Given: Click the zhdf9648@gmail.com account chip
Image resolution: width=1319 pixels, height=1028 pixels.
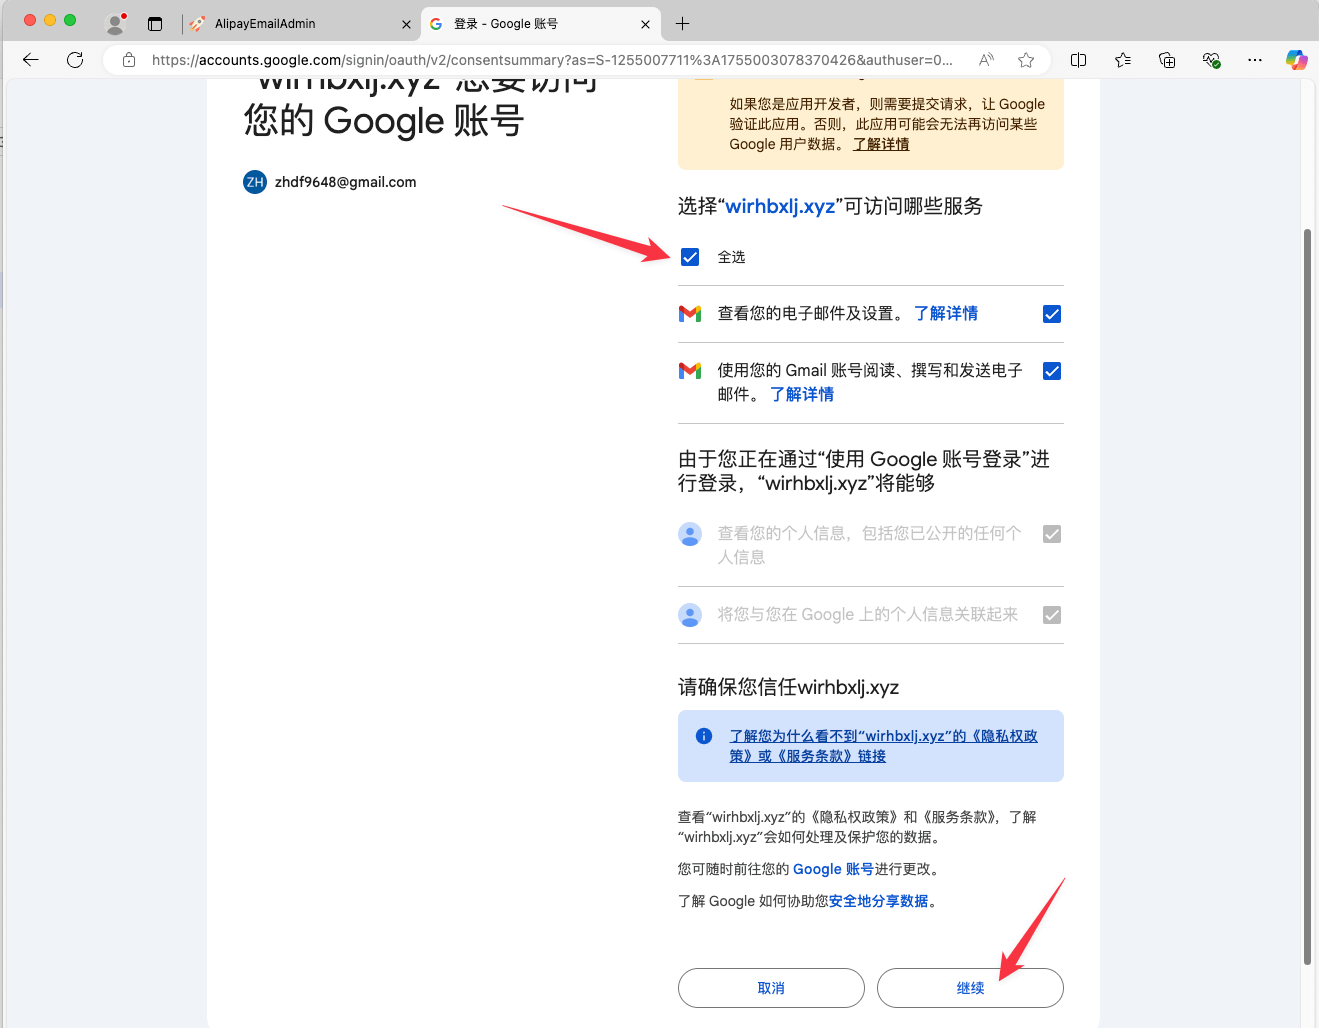Looking at the screenshot, I should point(330,182).
